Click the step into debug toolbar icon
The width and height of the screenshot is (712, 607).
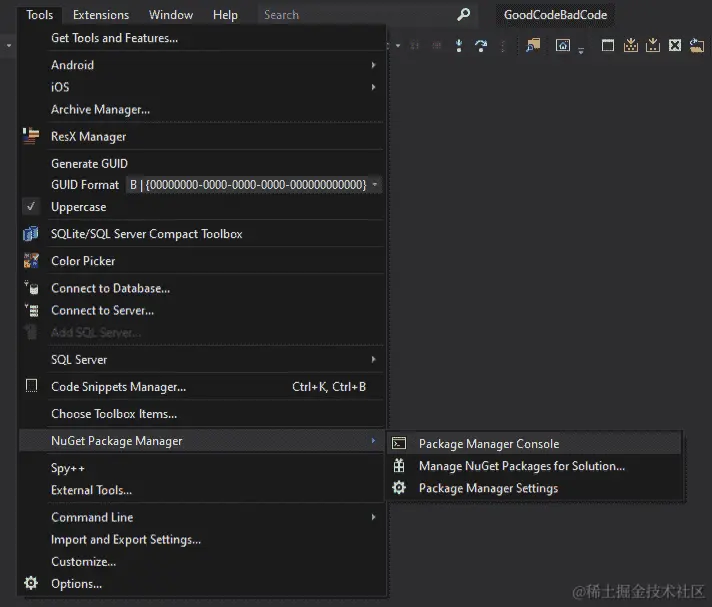459,45
